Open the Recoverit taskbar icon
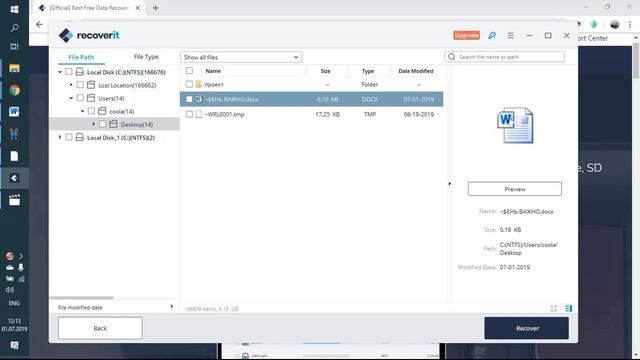 pos(14,178)
